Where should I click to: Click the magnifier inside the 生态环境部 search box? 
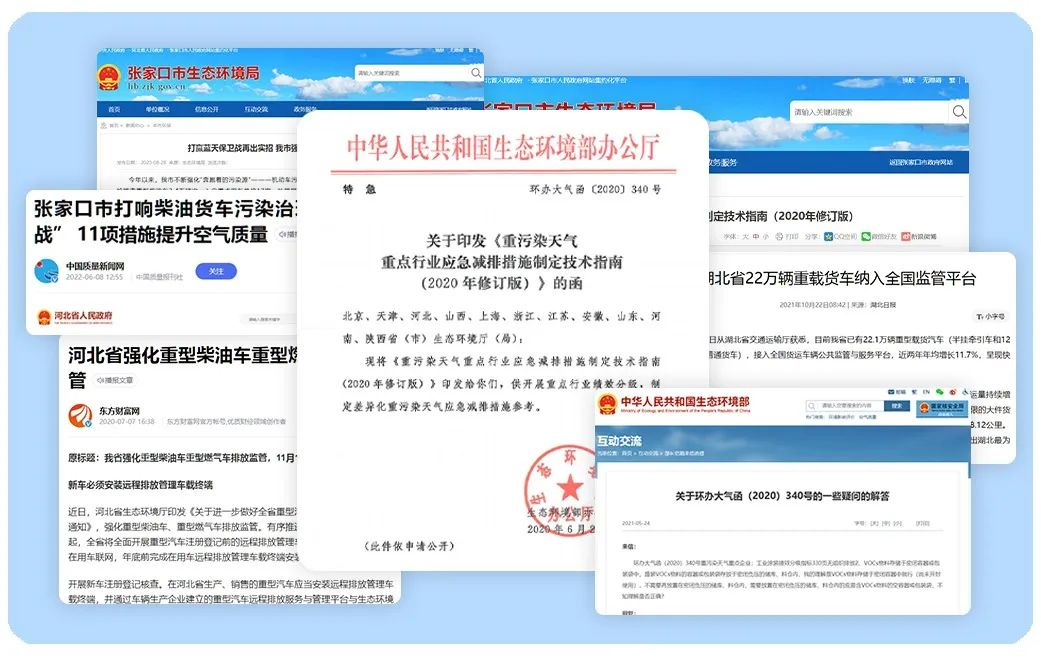[x=812, y=405]
